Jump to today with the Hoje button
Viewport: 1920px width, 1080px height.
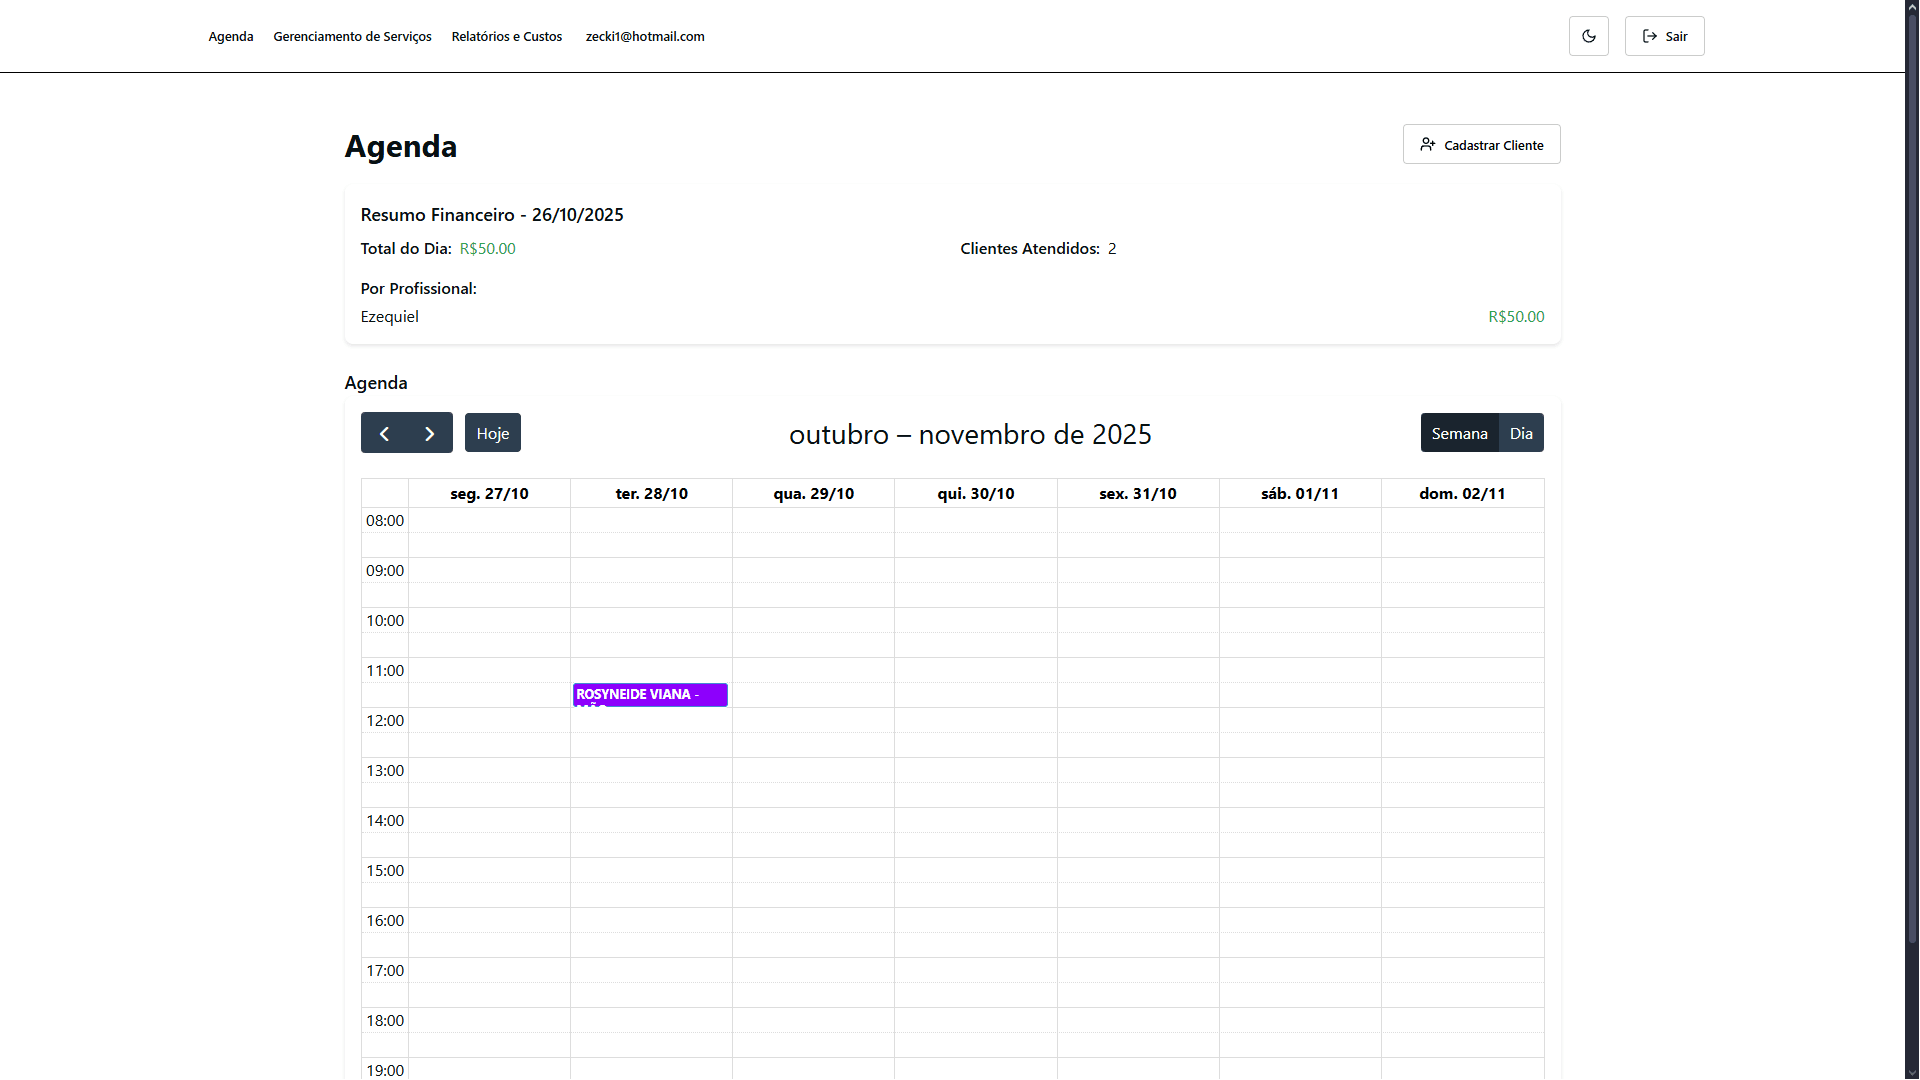coord(492,433)
